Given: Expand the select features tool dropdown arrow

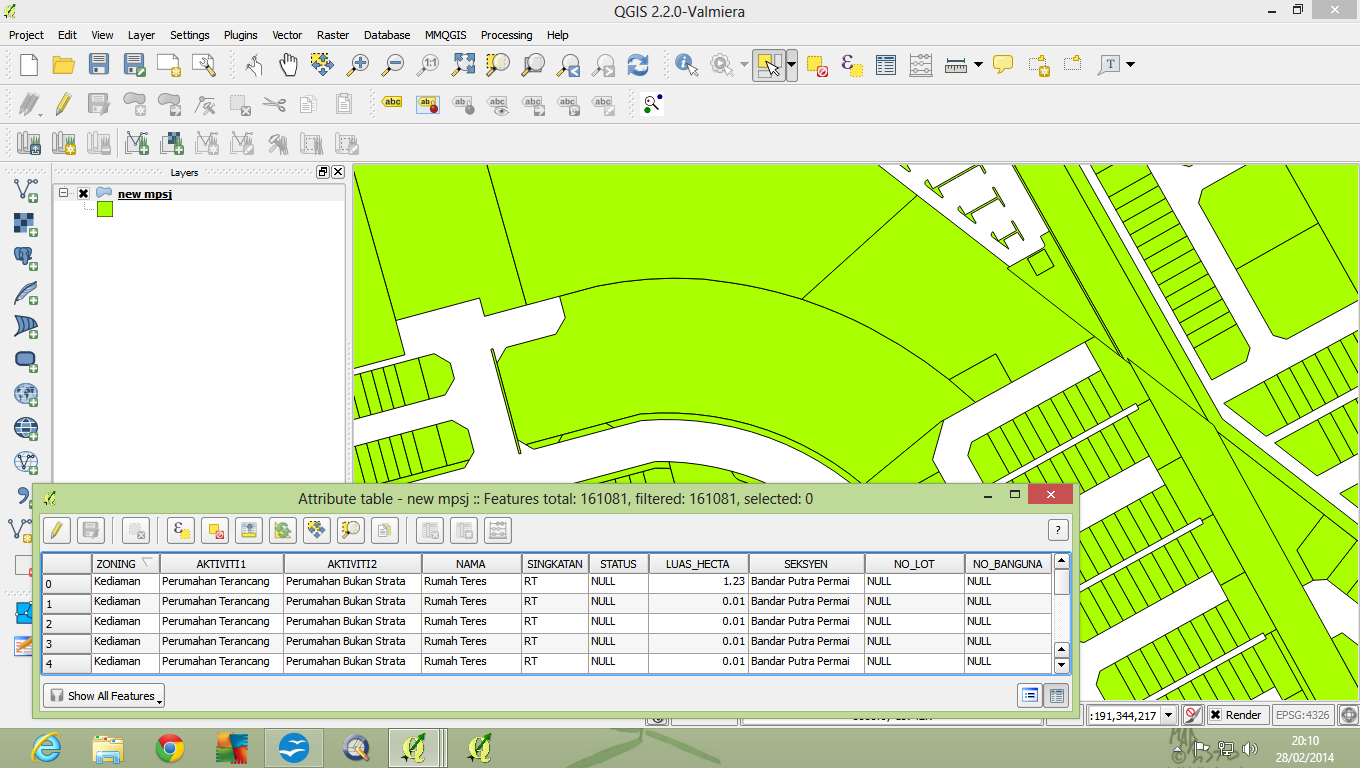Looking at the screenshot, I should click(x=792, y=65).
